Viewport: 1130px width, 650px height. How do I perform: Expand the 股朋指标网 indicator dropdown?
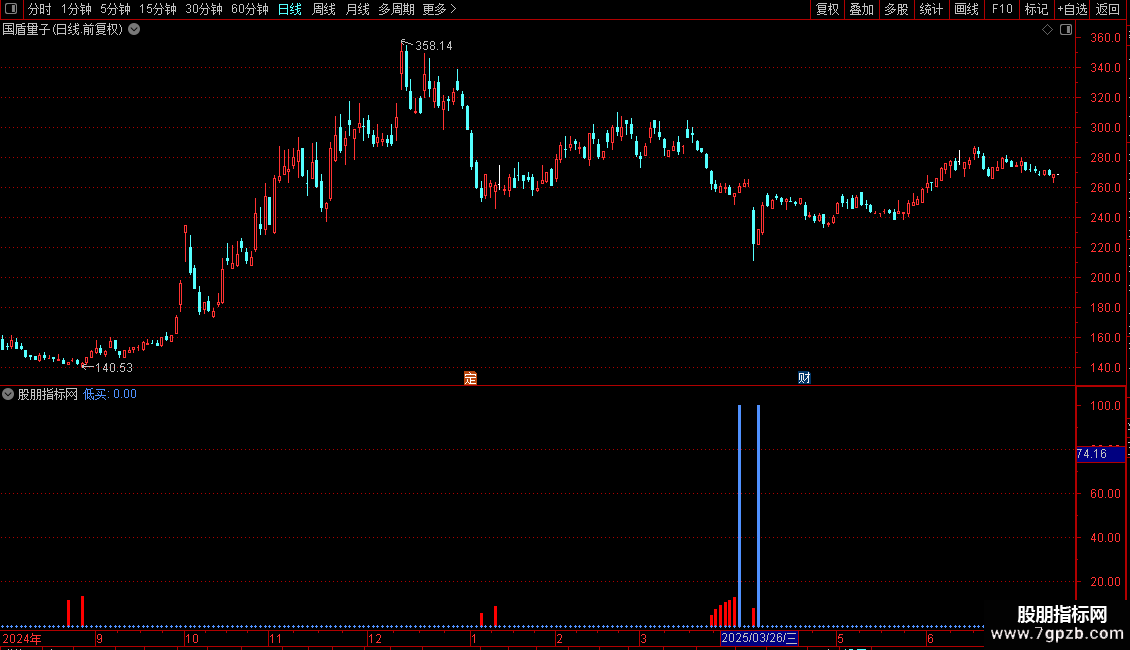[8, 394]
